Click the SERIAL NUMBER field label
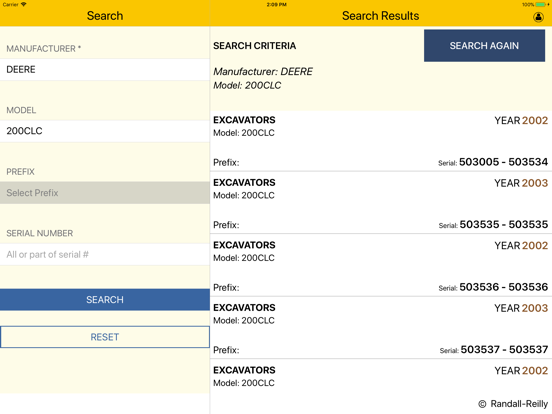The width and height of the screenshot is (552, 414). pyautogui.click(x=40, y=233)
